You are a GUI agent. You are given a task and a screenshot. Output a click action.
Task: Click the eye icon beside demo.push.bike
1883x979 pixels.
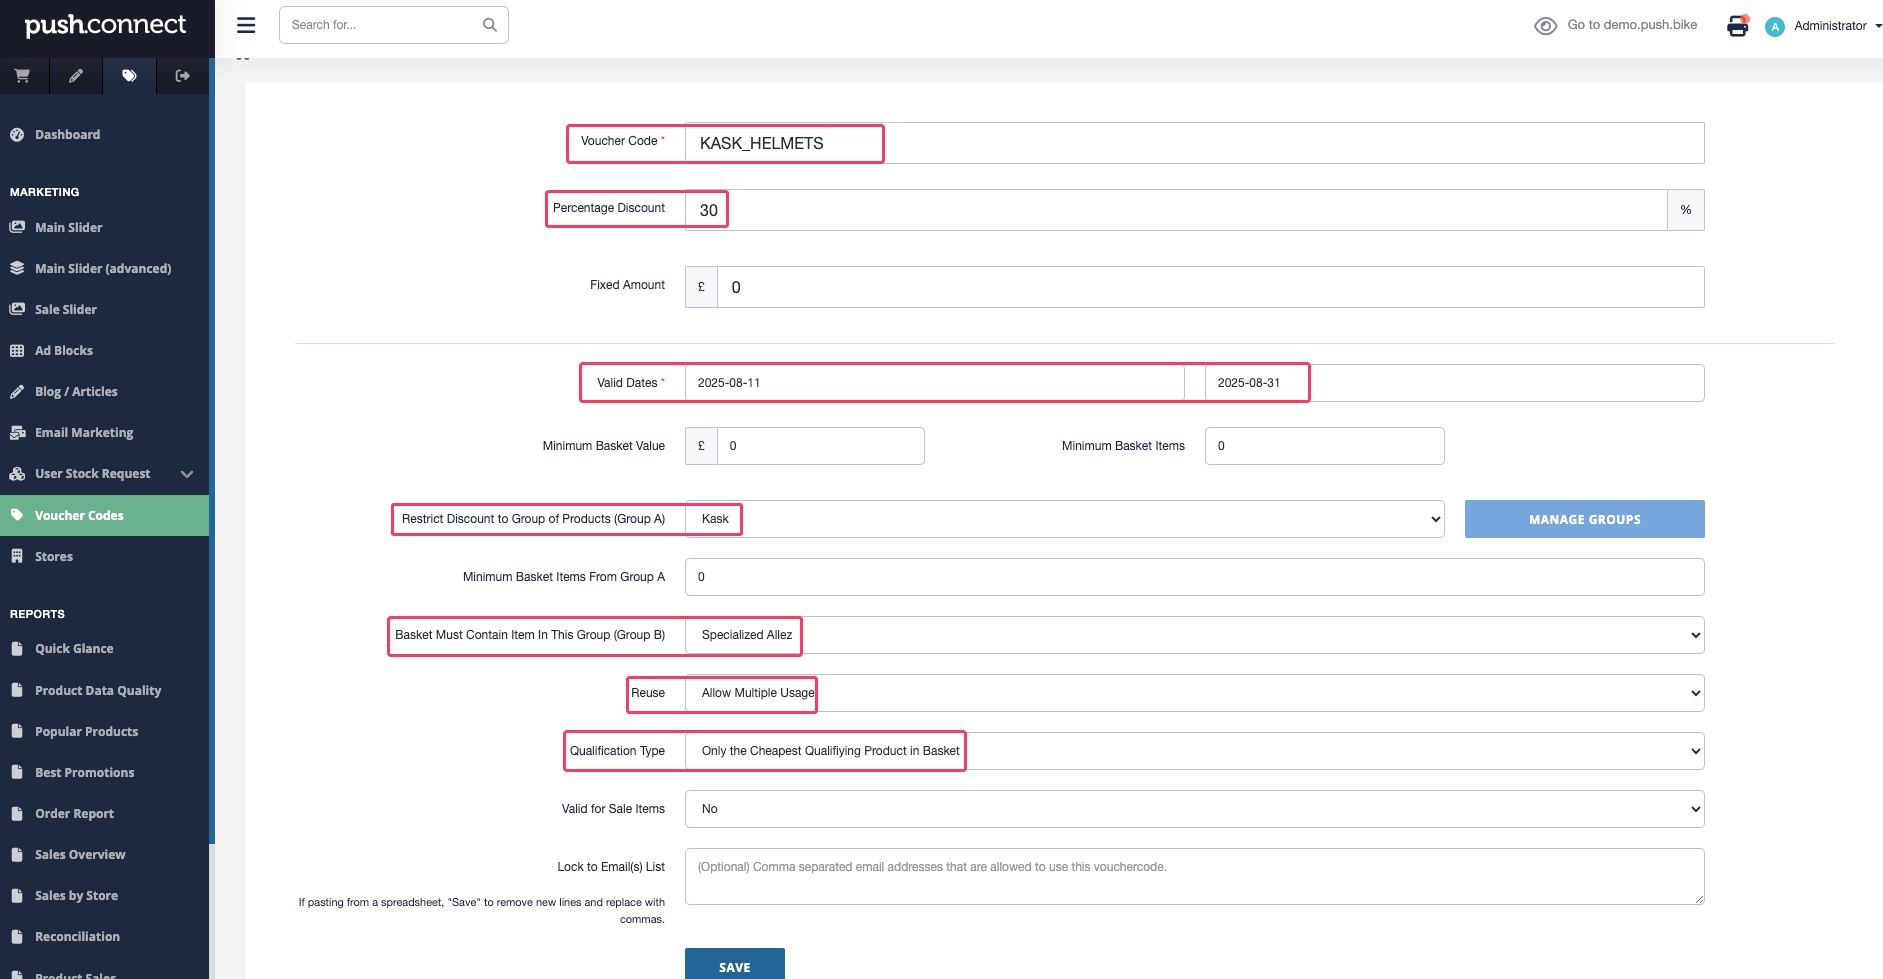[x=1545, y=26]
